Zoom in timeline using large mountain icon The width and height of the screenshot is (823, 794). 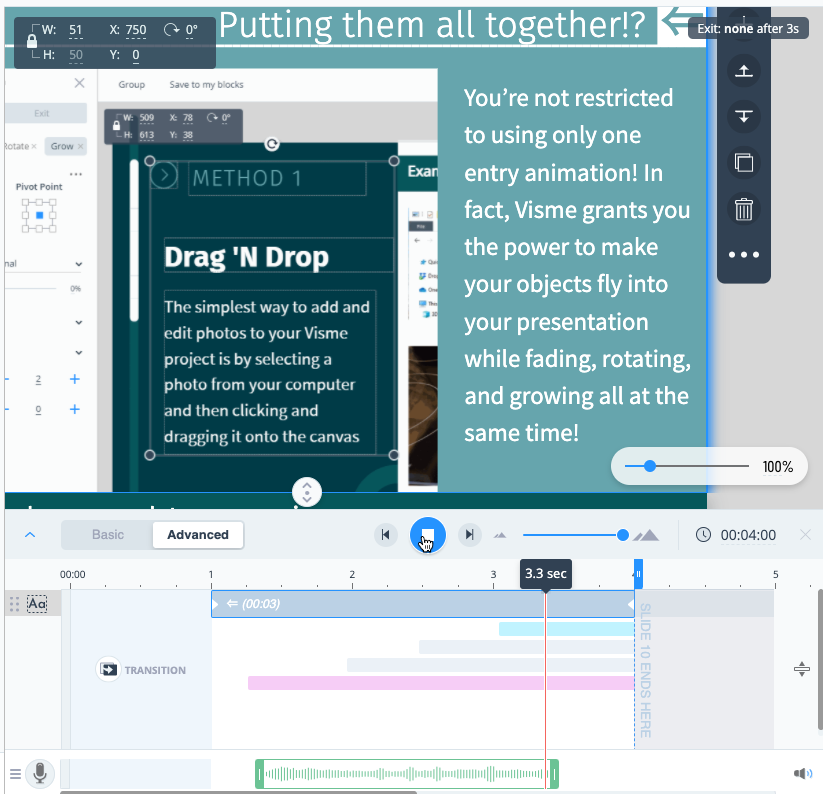(x=647, y=535)
